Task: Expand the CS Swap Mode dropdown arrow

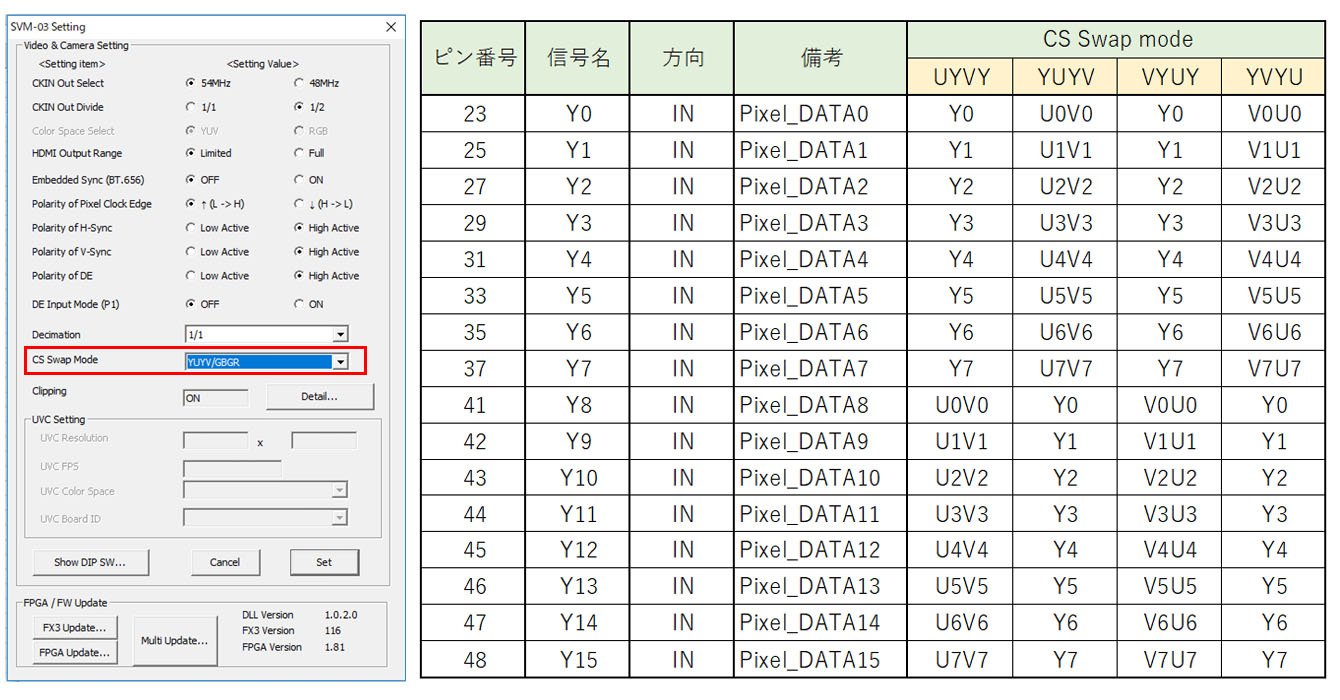Action: point(340,362)
